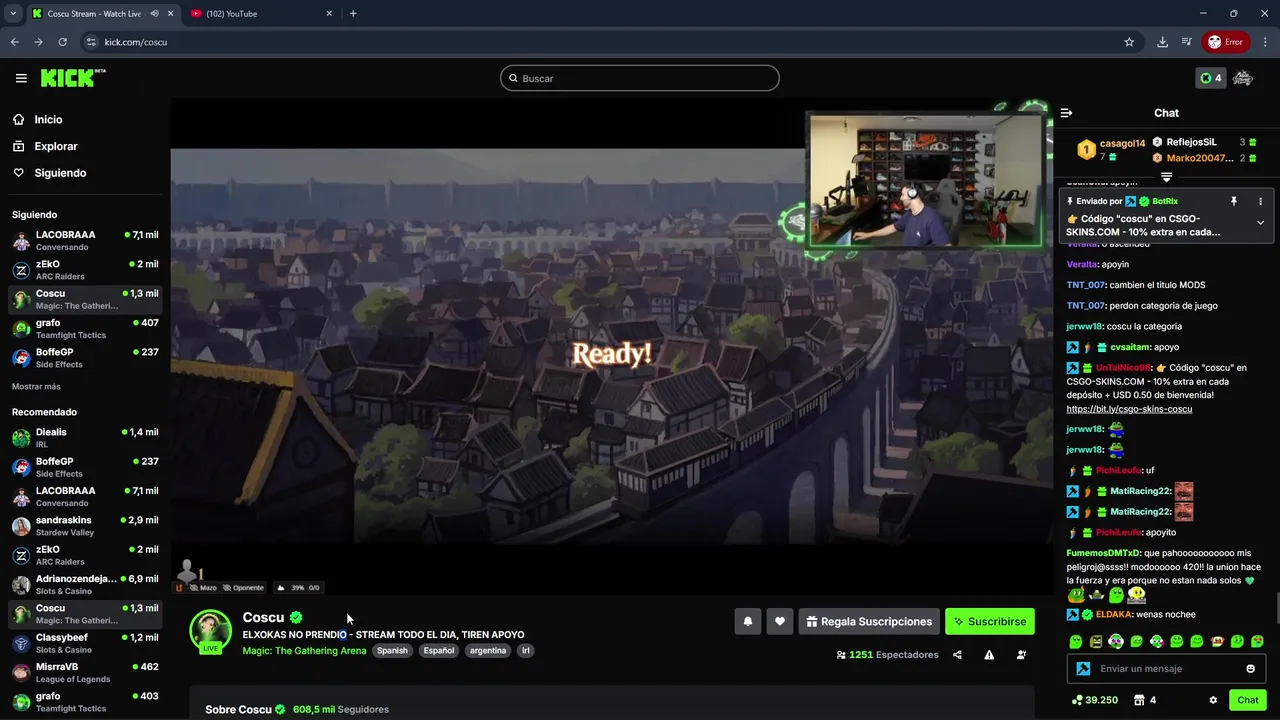Screen dimensions: 1280x720
Task: Open MisrraVB League of Legends channel
Action: tap(85, 672)
